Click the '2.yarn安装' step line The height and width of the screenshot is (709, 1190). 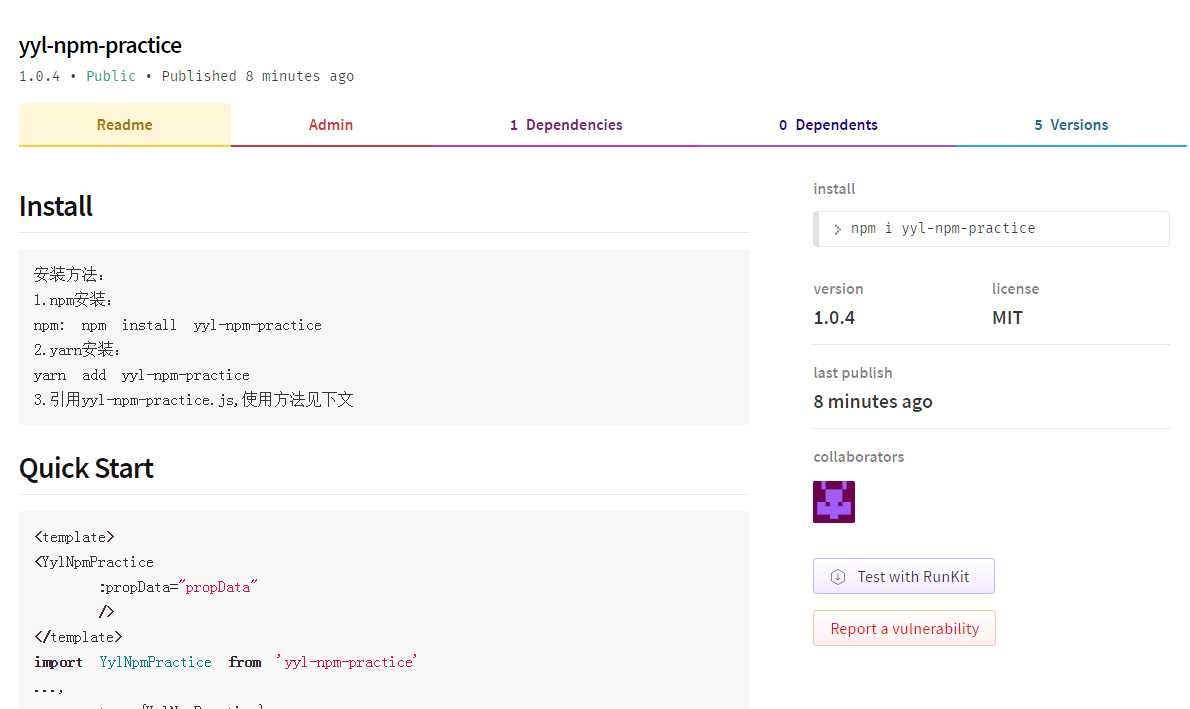(x=77, y=350)
